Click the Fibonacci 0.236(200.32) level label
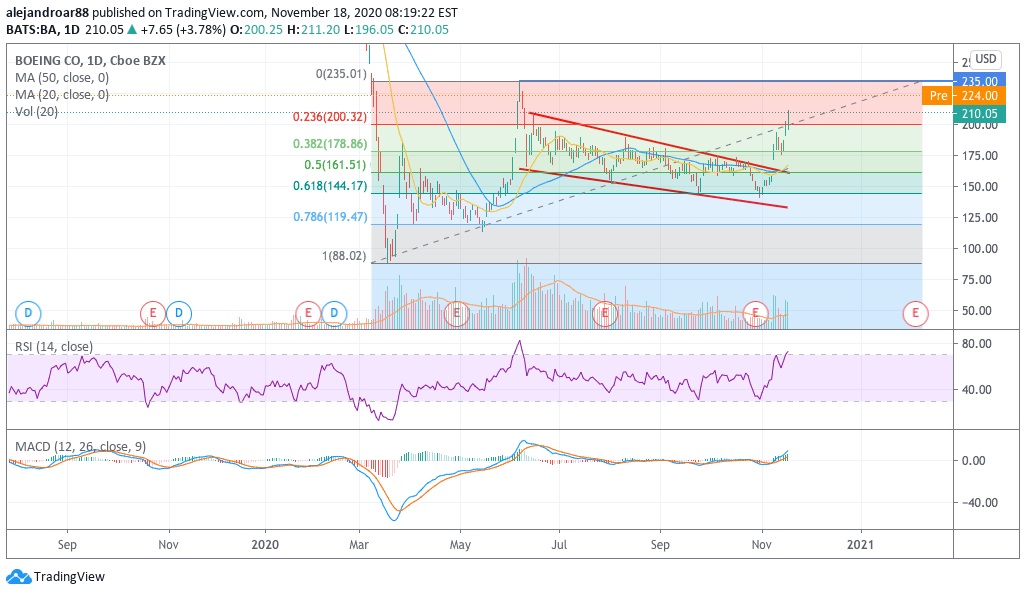This screenshot has width=1026, height=595. pyautogui.click(x=330, y=117)
